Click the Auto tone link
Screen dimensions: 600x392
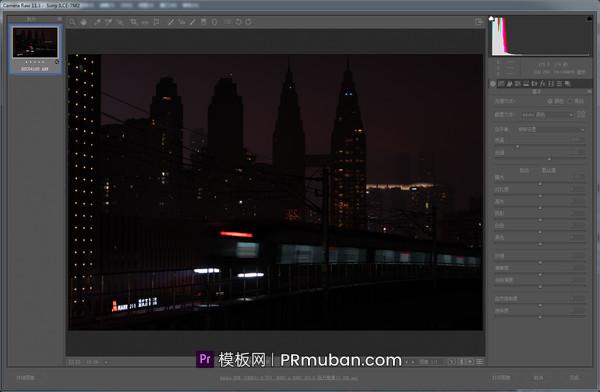(524, 170)
